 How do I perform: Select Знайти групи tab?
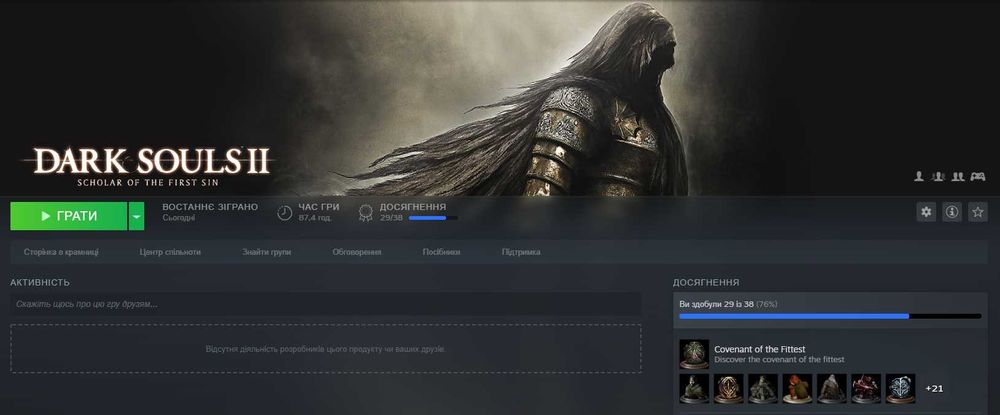point(267,252)
